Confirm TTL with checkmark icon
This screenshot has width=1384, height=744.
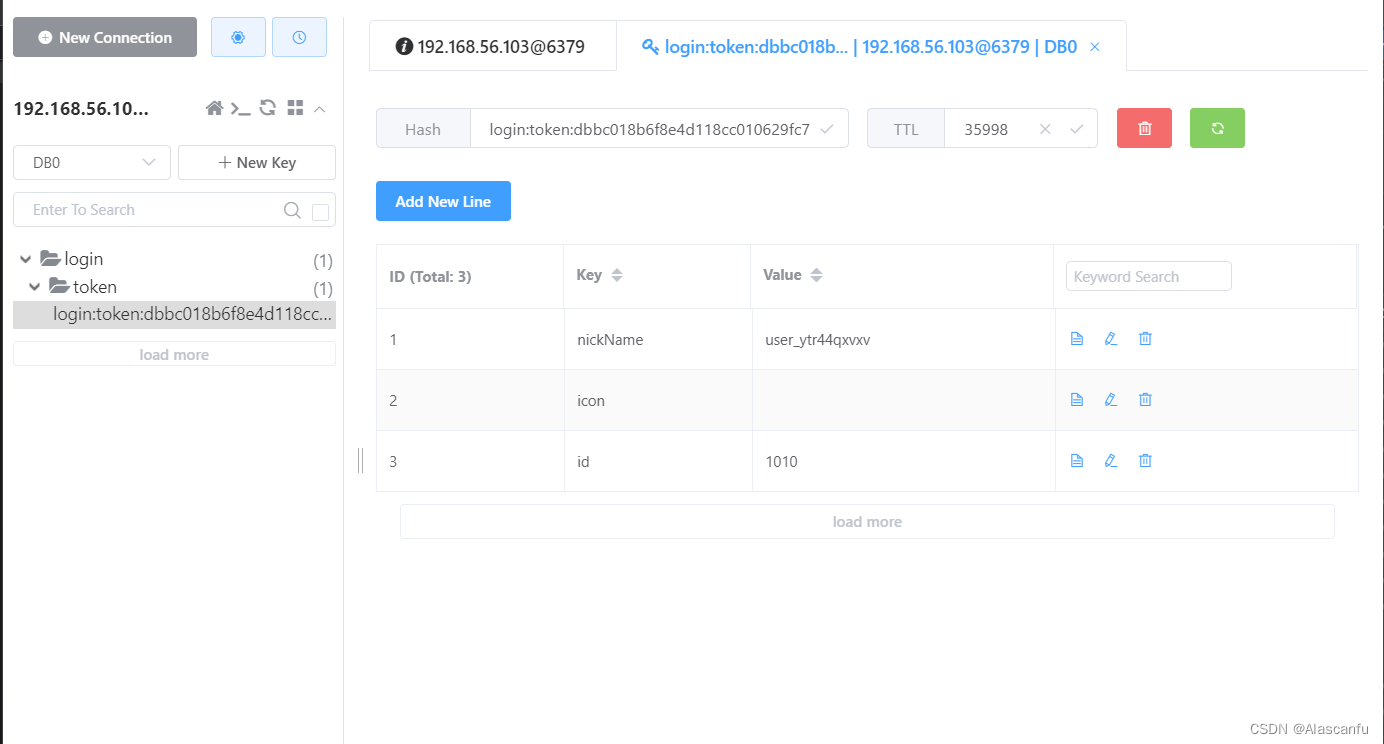click(1076, 129)
